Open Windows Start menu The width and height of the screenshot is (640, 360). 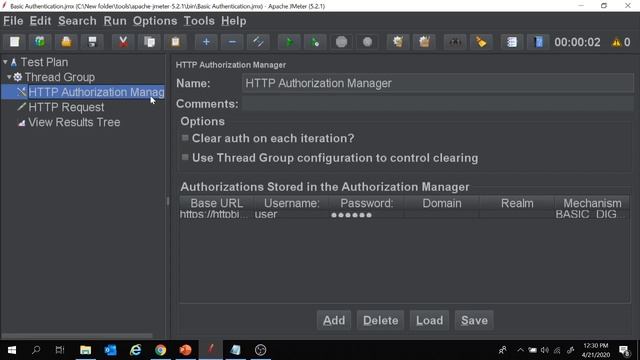12,350
